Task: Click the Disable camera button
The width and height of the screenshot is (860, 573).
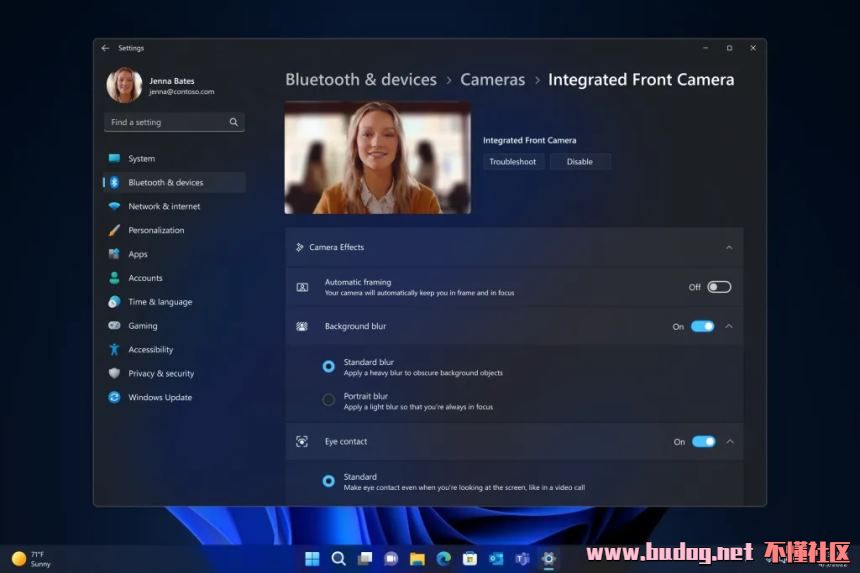Action: pos(580,162)
